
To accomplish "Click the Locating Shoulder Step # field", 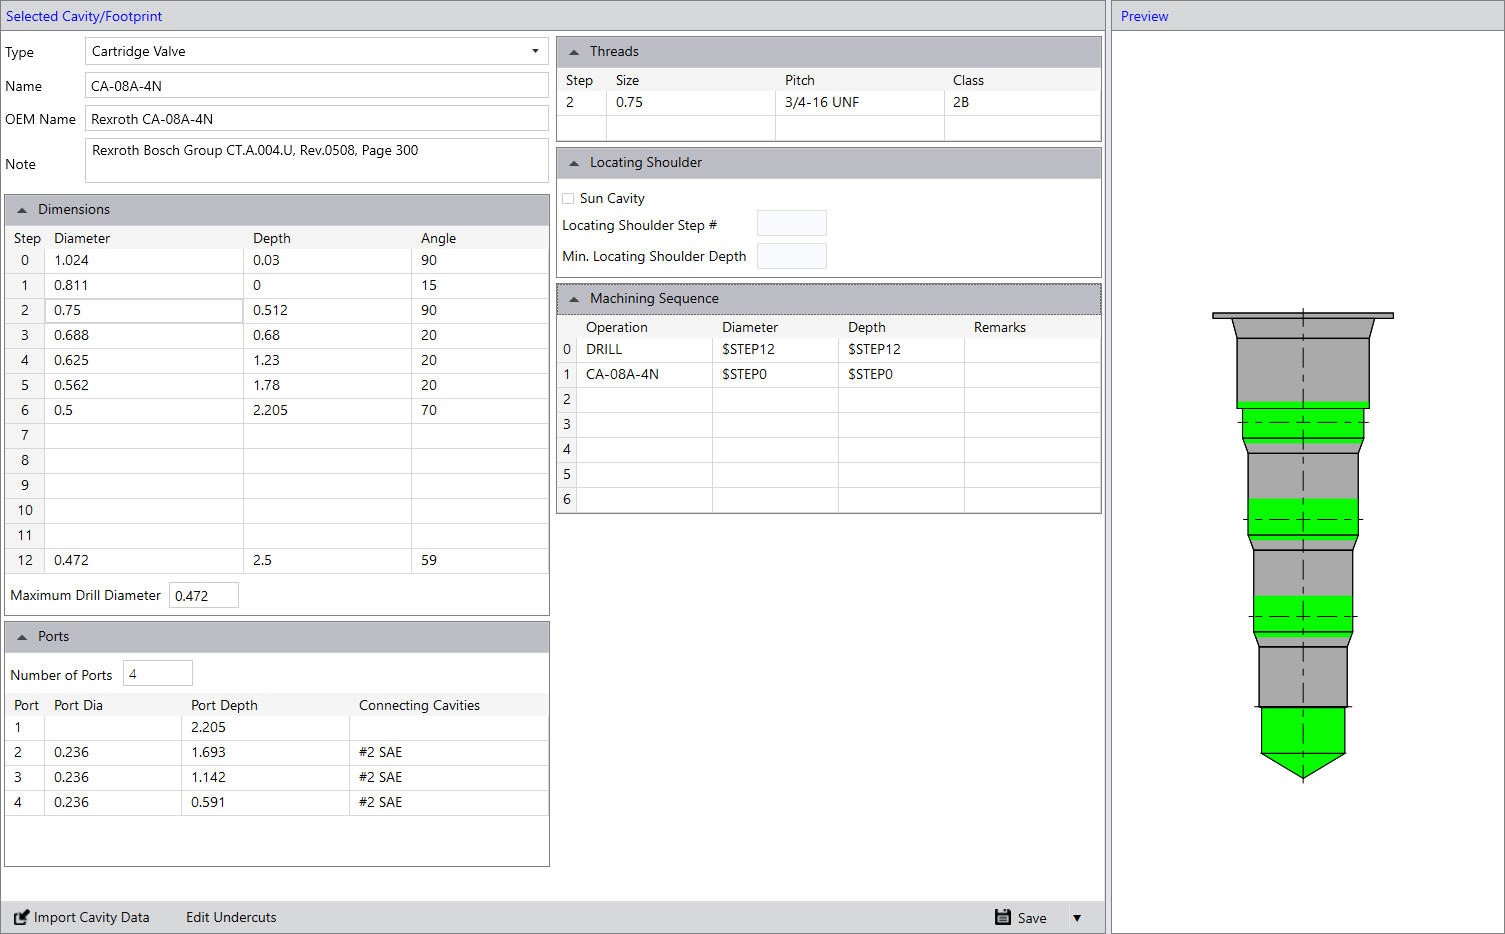I will click(x=791, y=224).
